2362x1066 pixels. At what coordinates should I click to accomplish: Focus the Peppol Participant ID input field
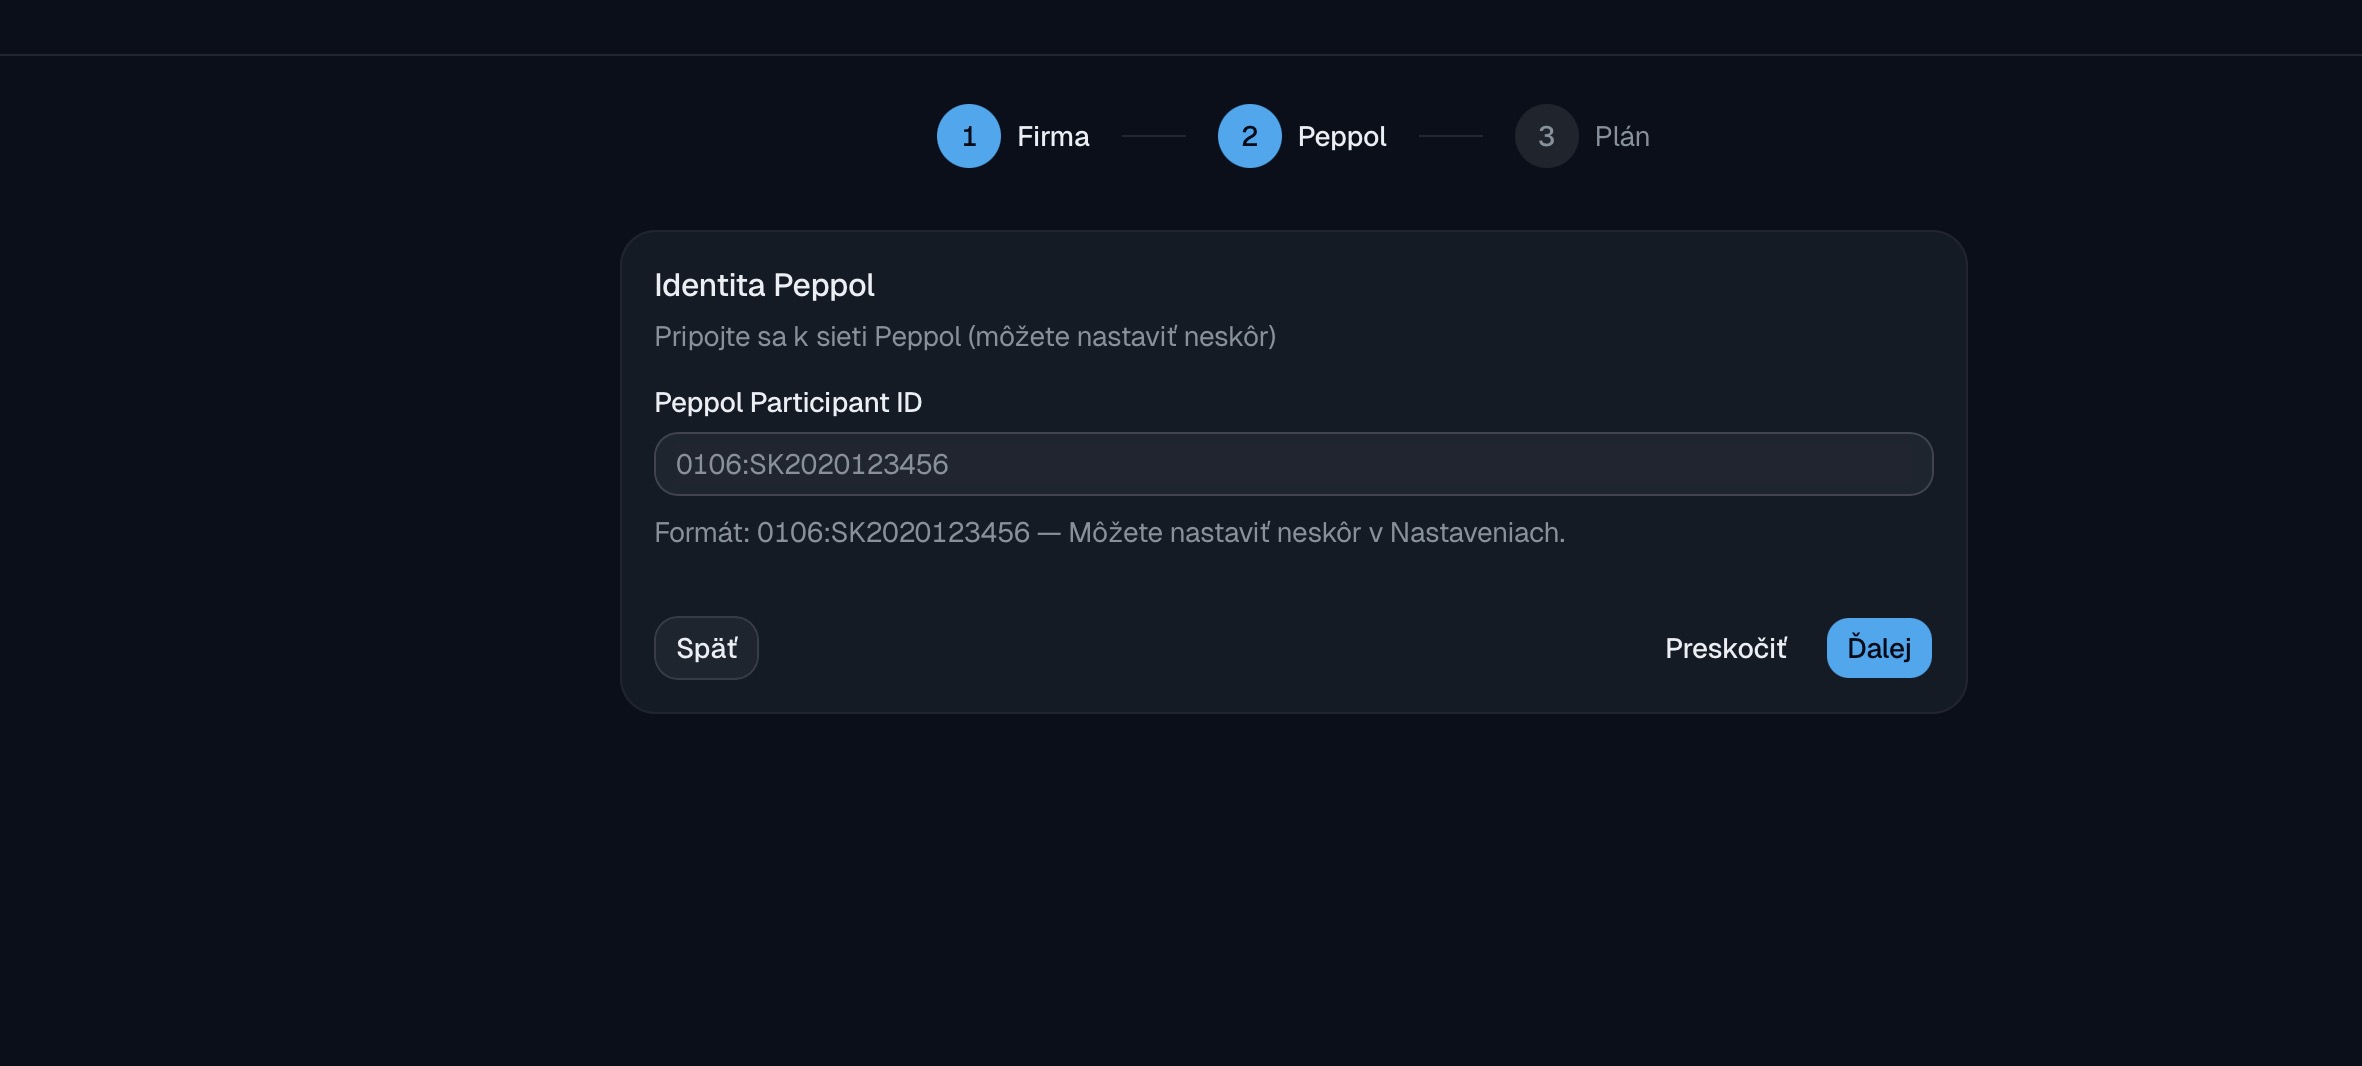pyautogui.click(x=1400, y=464)
